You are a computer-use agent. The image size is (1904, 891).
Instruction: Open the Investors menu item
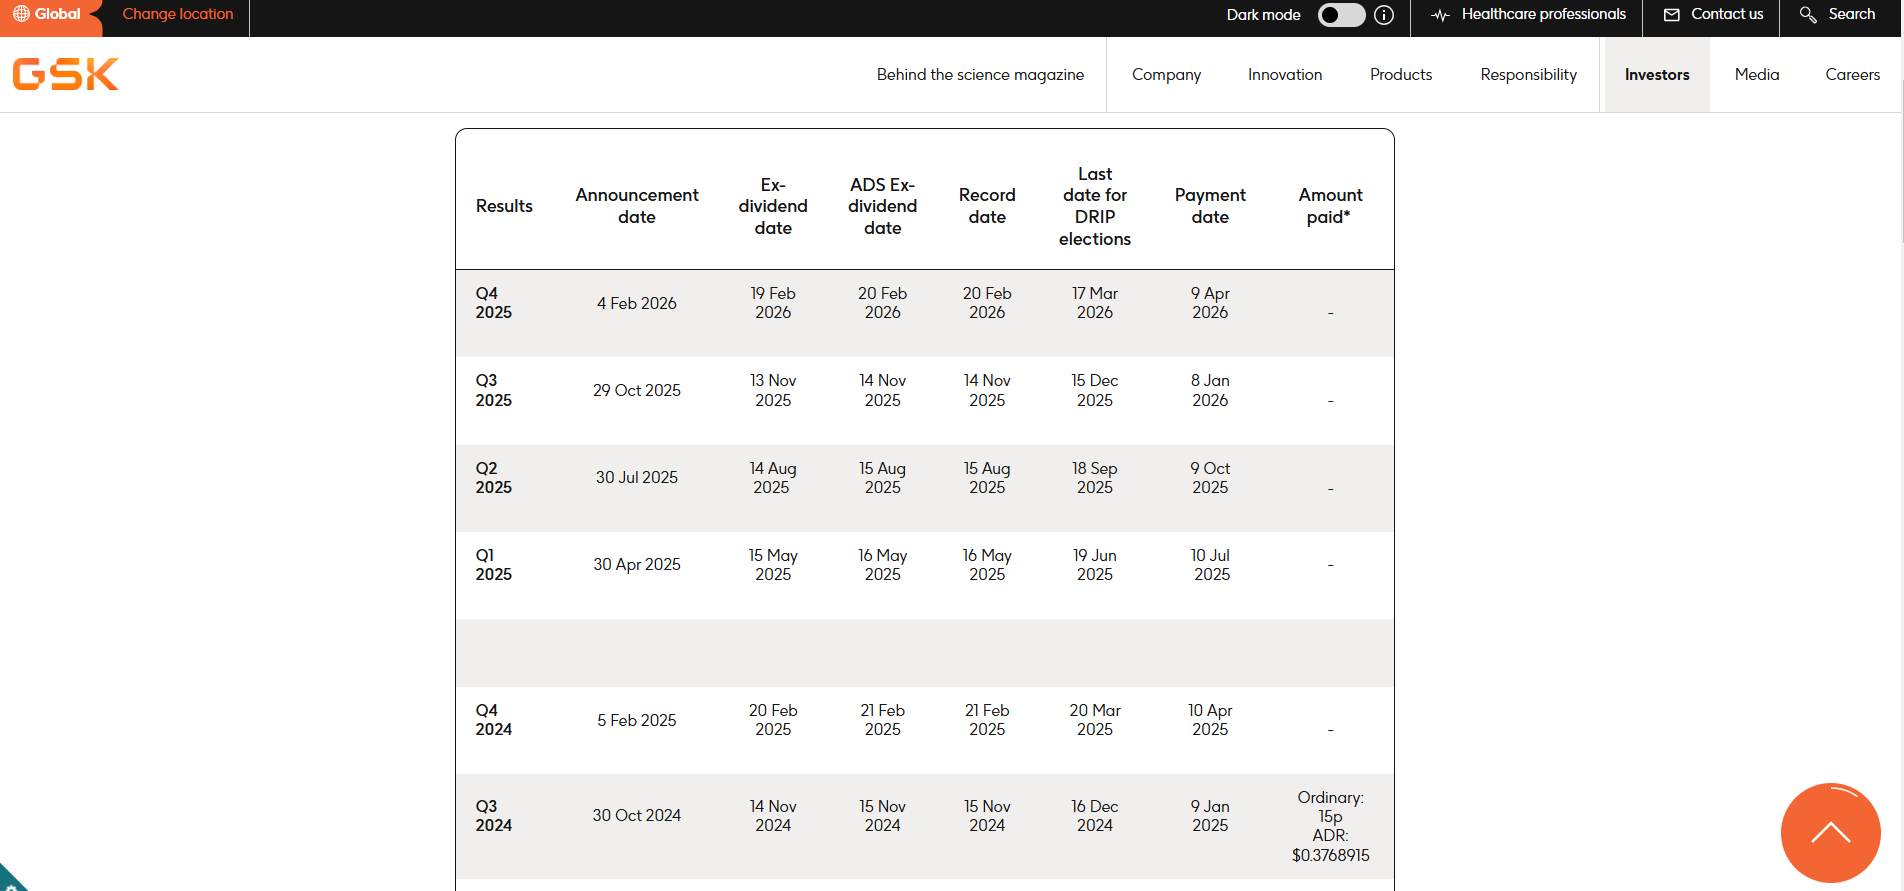coord(1656,75)
